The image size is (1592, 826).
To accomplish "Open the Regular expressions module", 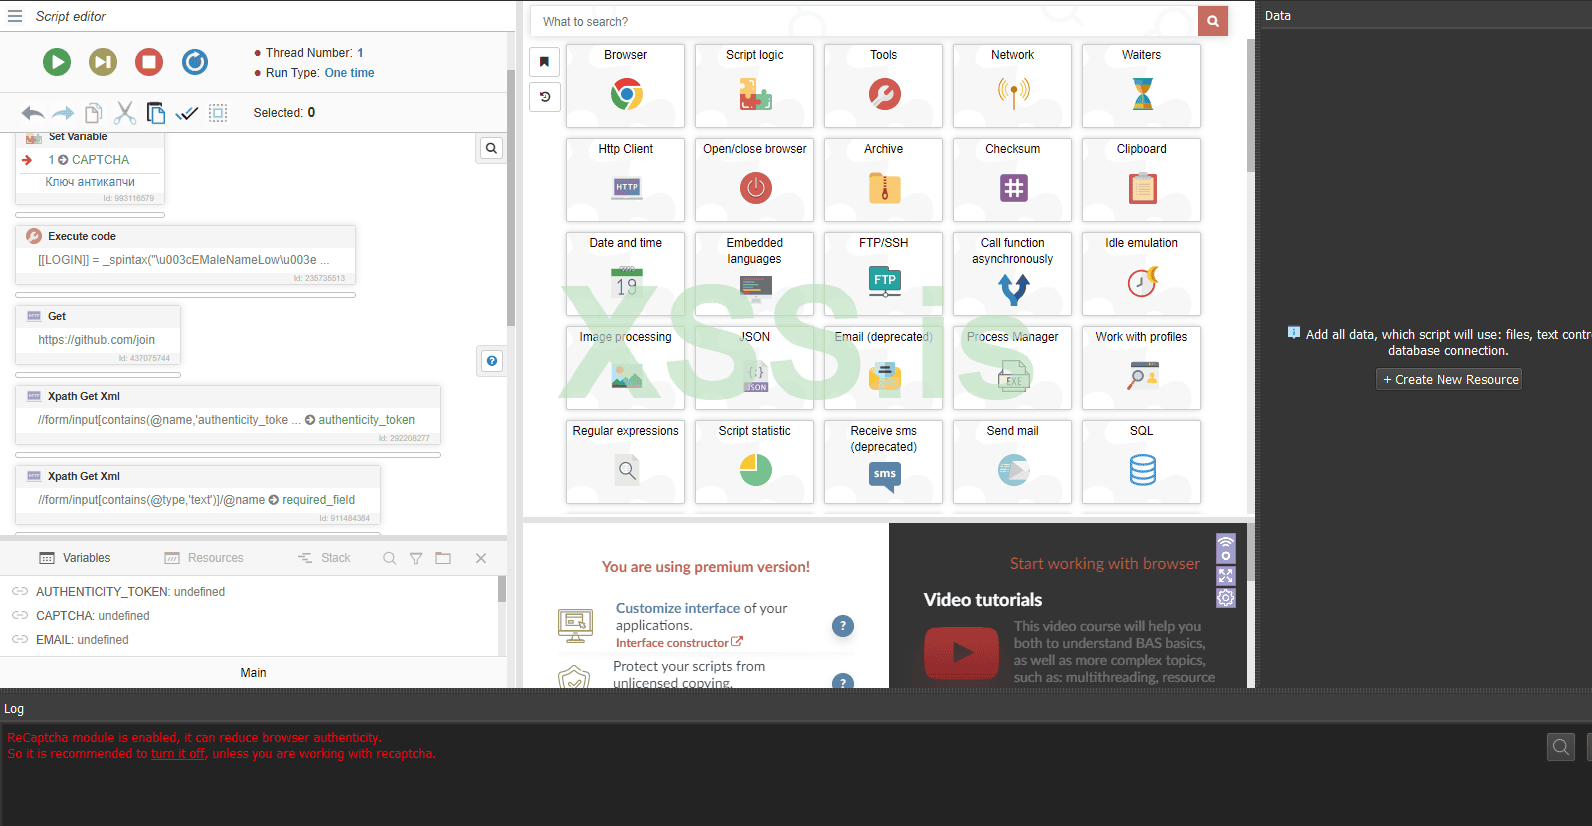I will click(626, 462).
